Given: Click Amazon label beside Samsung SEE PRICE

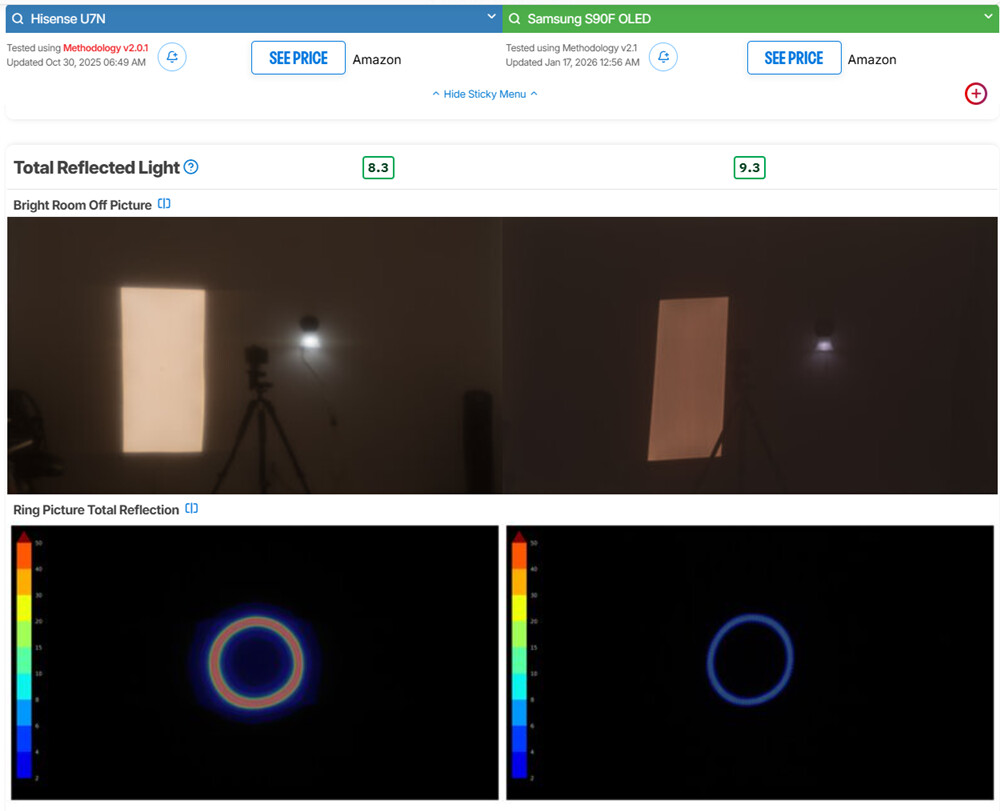Looking at the screenshot, I should 872,60.
